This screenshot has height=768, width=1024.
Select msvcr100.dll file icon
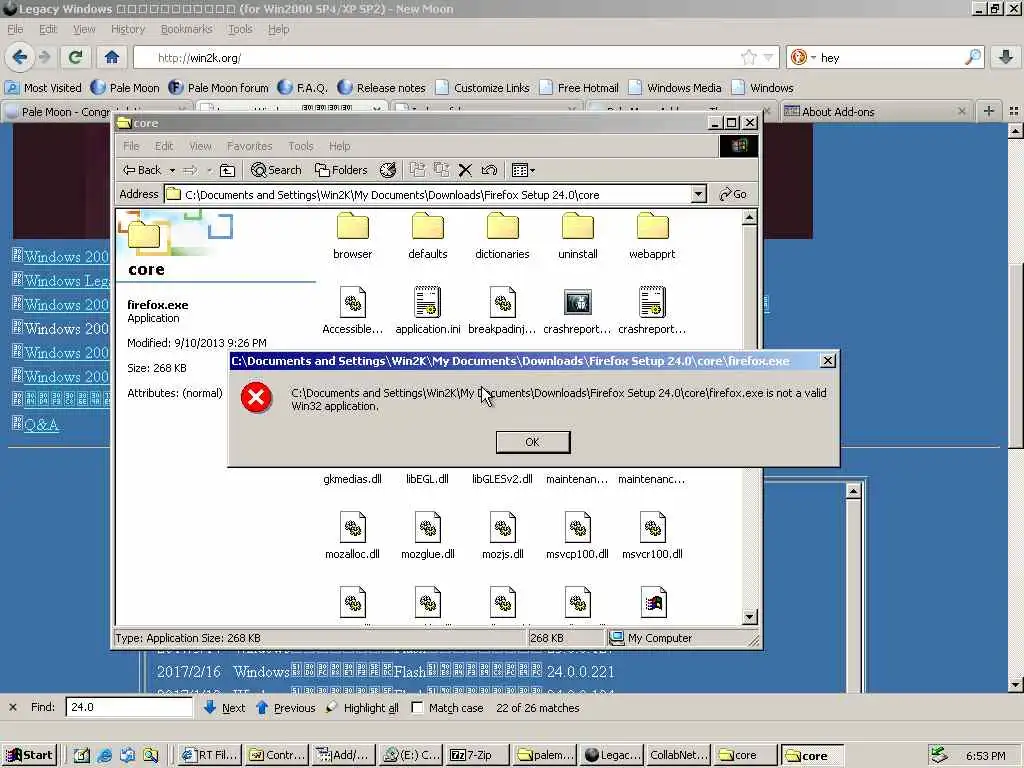coord(652,528)
